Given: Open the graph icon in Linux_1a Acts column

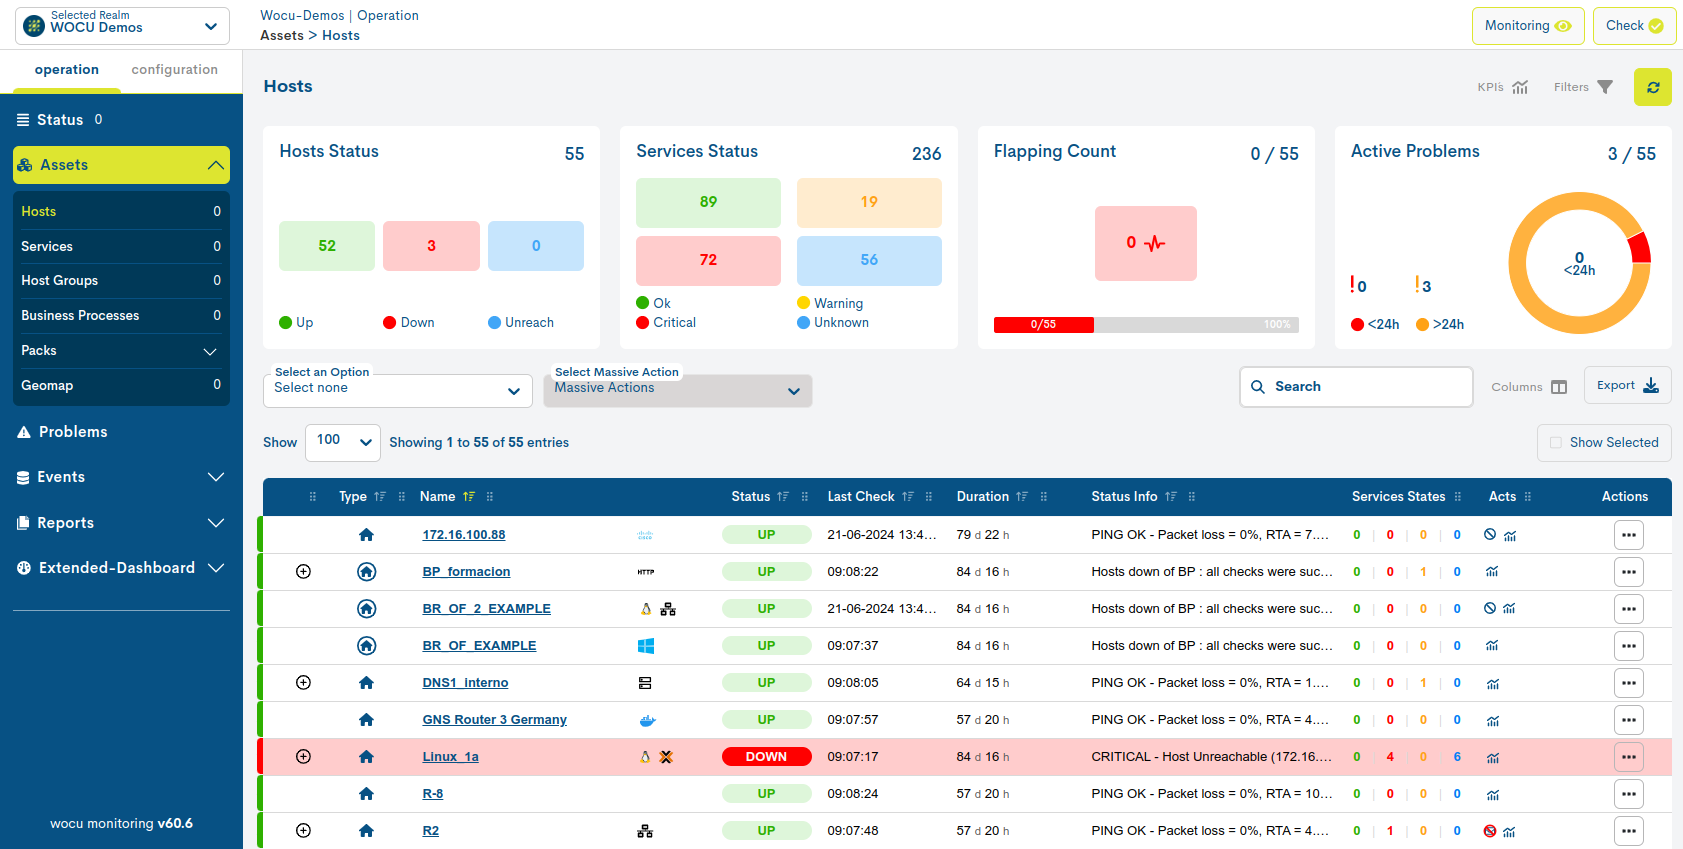Looking at the screenshot, I should click(1492, 757).
